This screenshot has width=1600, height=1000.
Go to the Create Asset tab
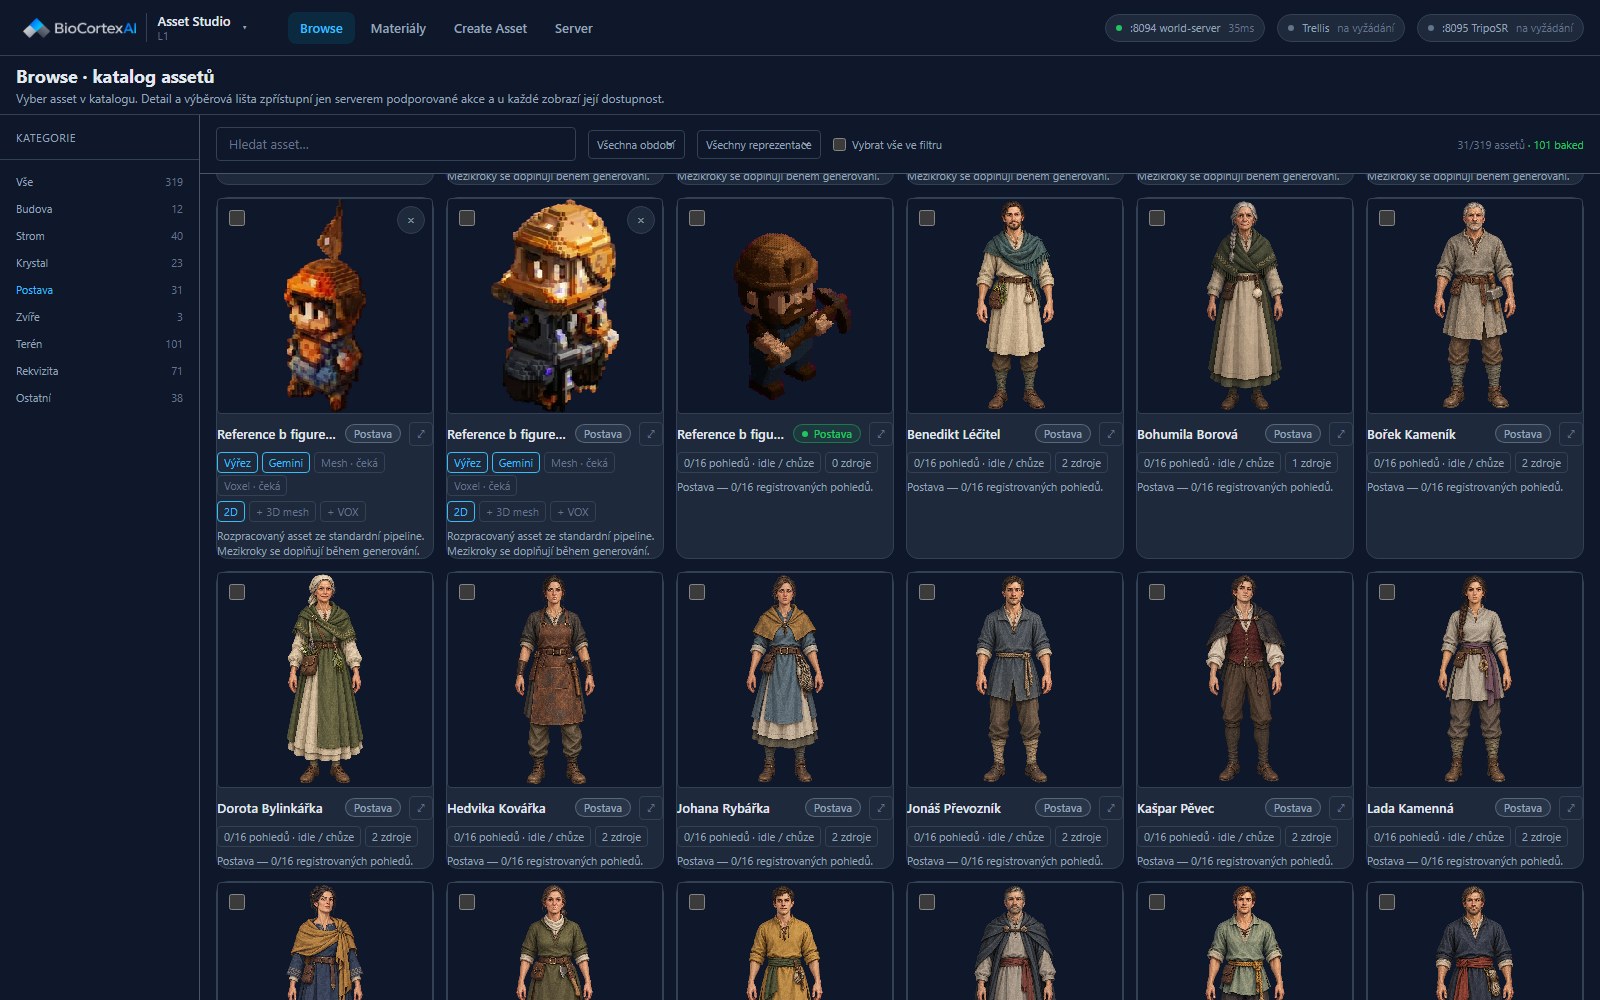490,28
